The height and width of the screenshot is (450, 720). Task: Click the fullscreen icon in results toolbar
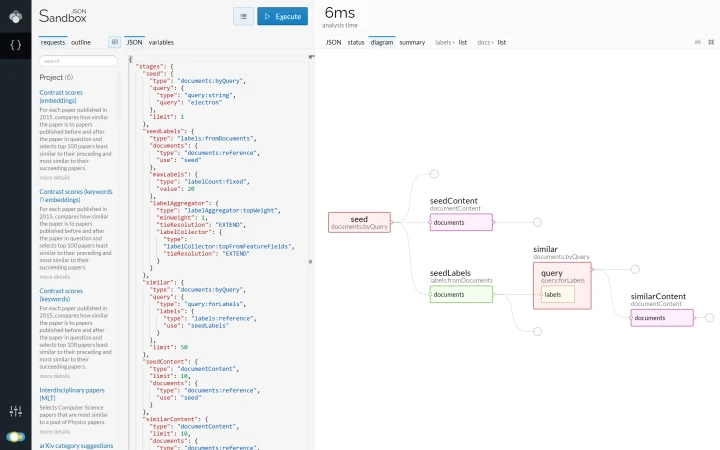[711, 42]
